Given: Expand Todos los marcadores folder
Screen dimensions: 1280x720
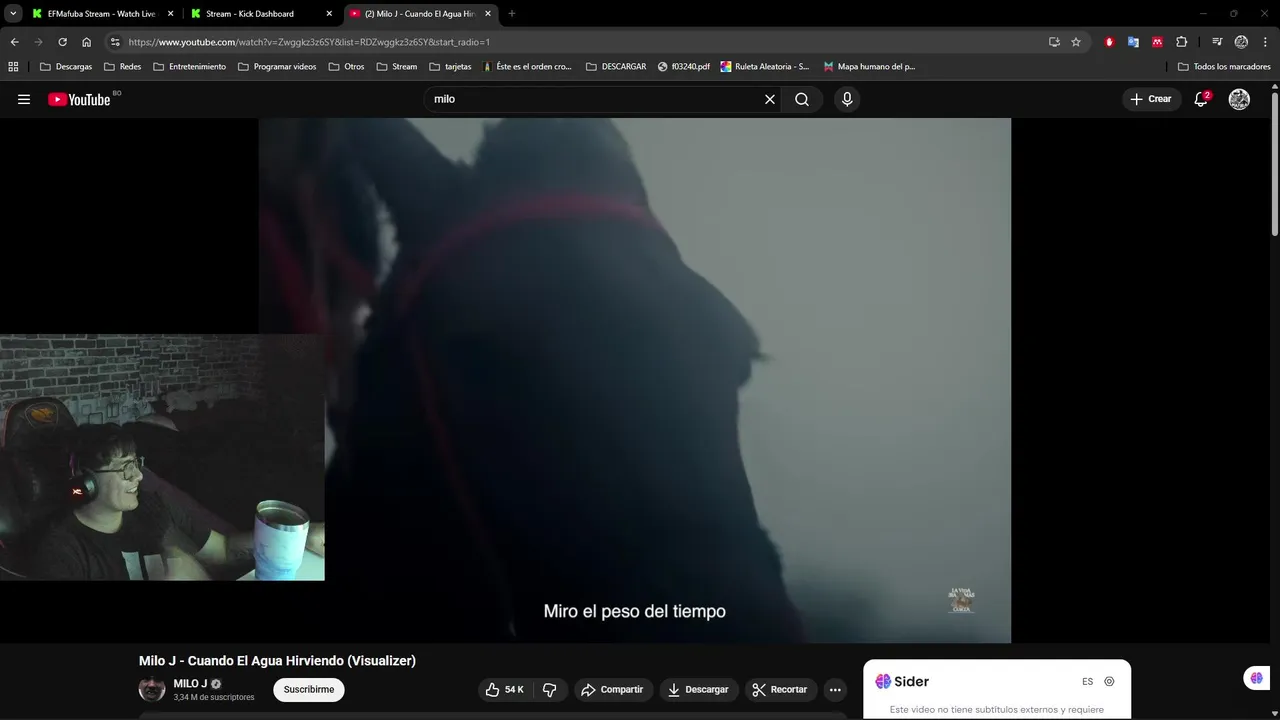Looking at the screenshot, I should (x=1224, y=67).
